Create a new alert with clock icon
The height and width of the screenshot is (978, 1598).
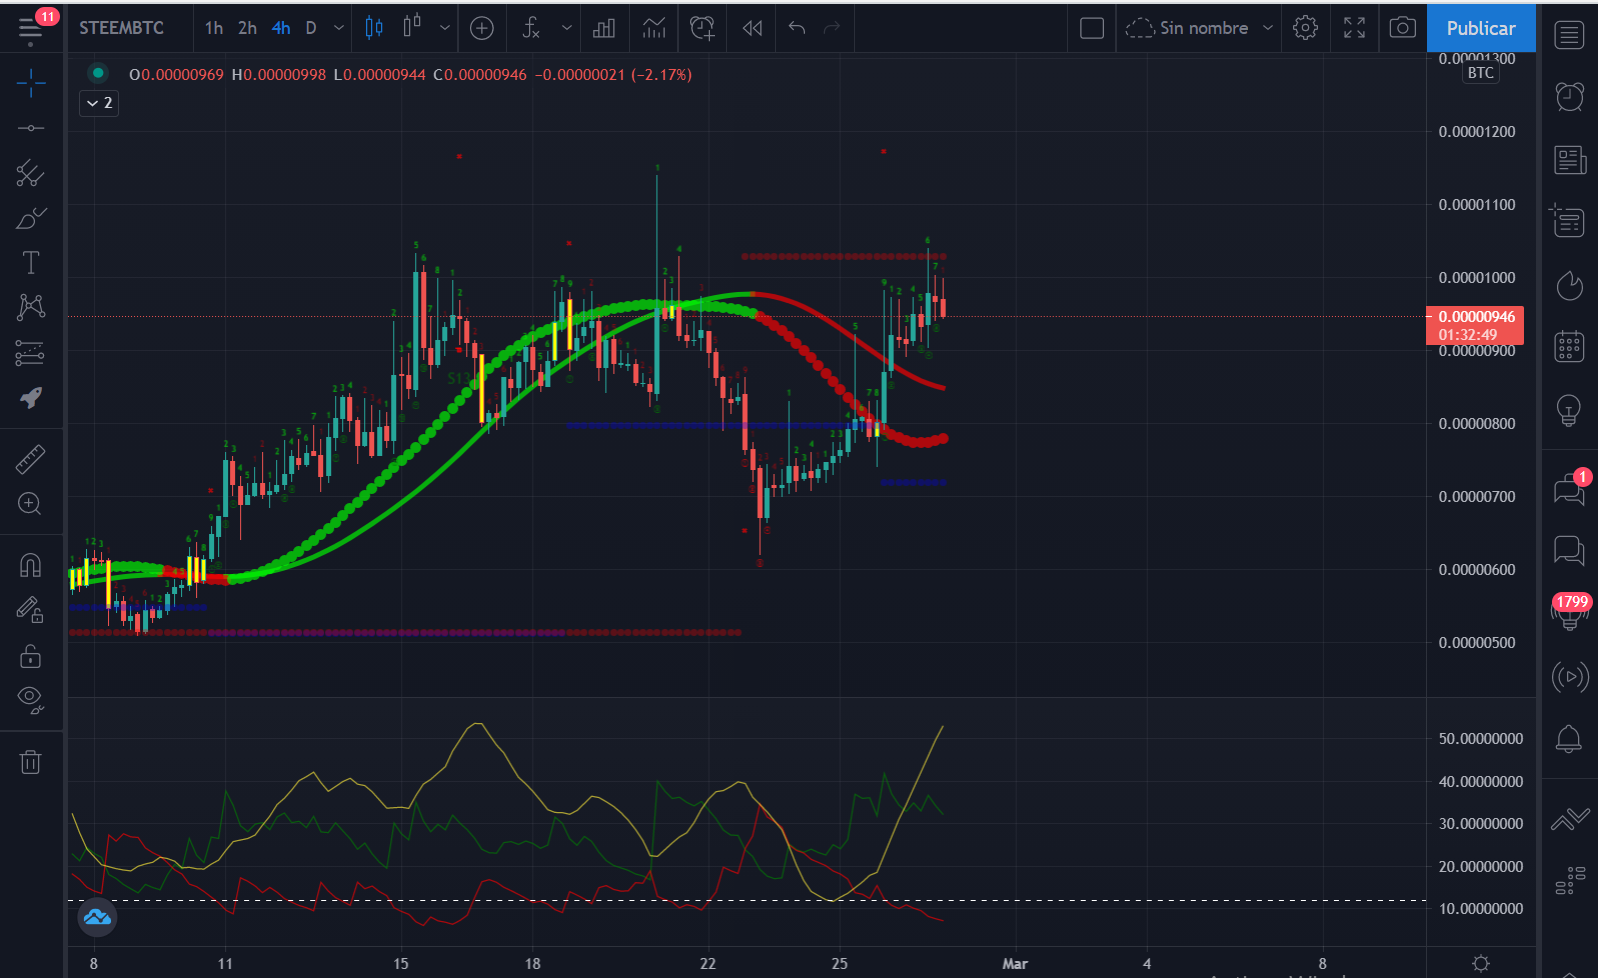pyautogui.click(x=703, y=28)
